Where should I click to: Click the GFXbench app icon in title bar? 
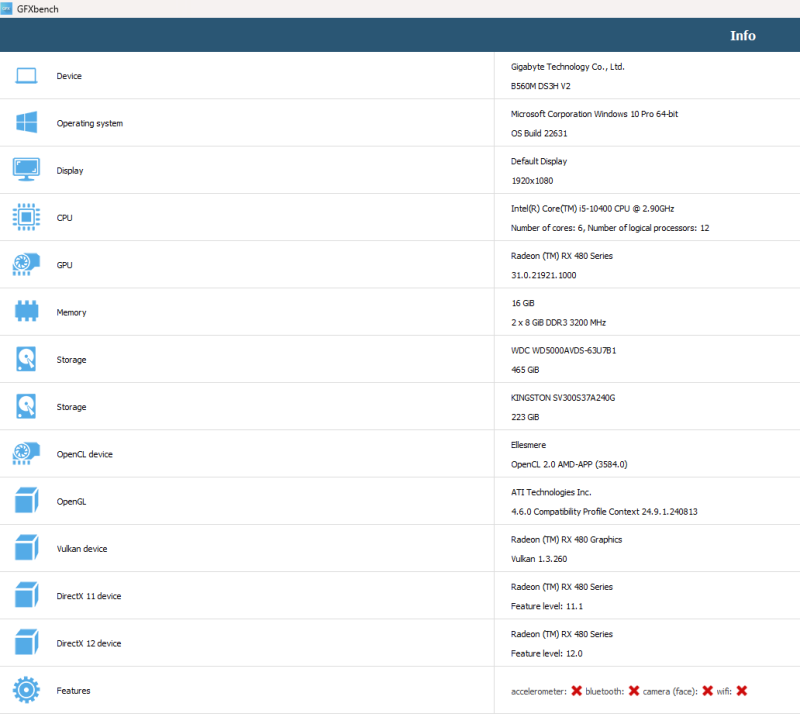6,8
